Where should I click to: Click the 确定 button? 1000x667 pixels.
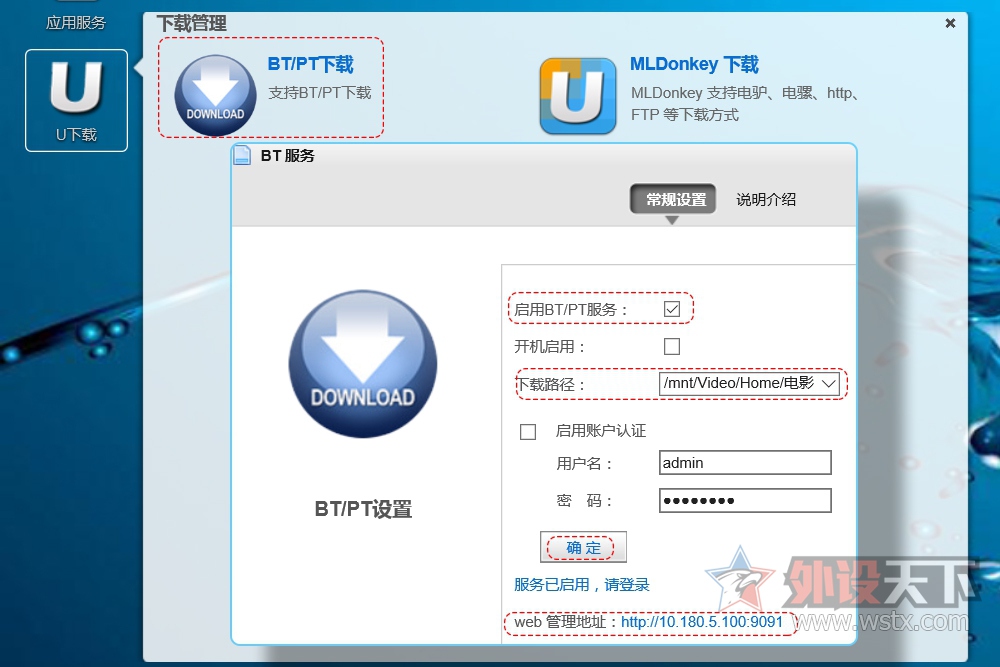pyautogui.click(x=583, y=547)
